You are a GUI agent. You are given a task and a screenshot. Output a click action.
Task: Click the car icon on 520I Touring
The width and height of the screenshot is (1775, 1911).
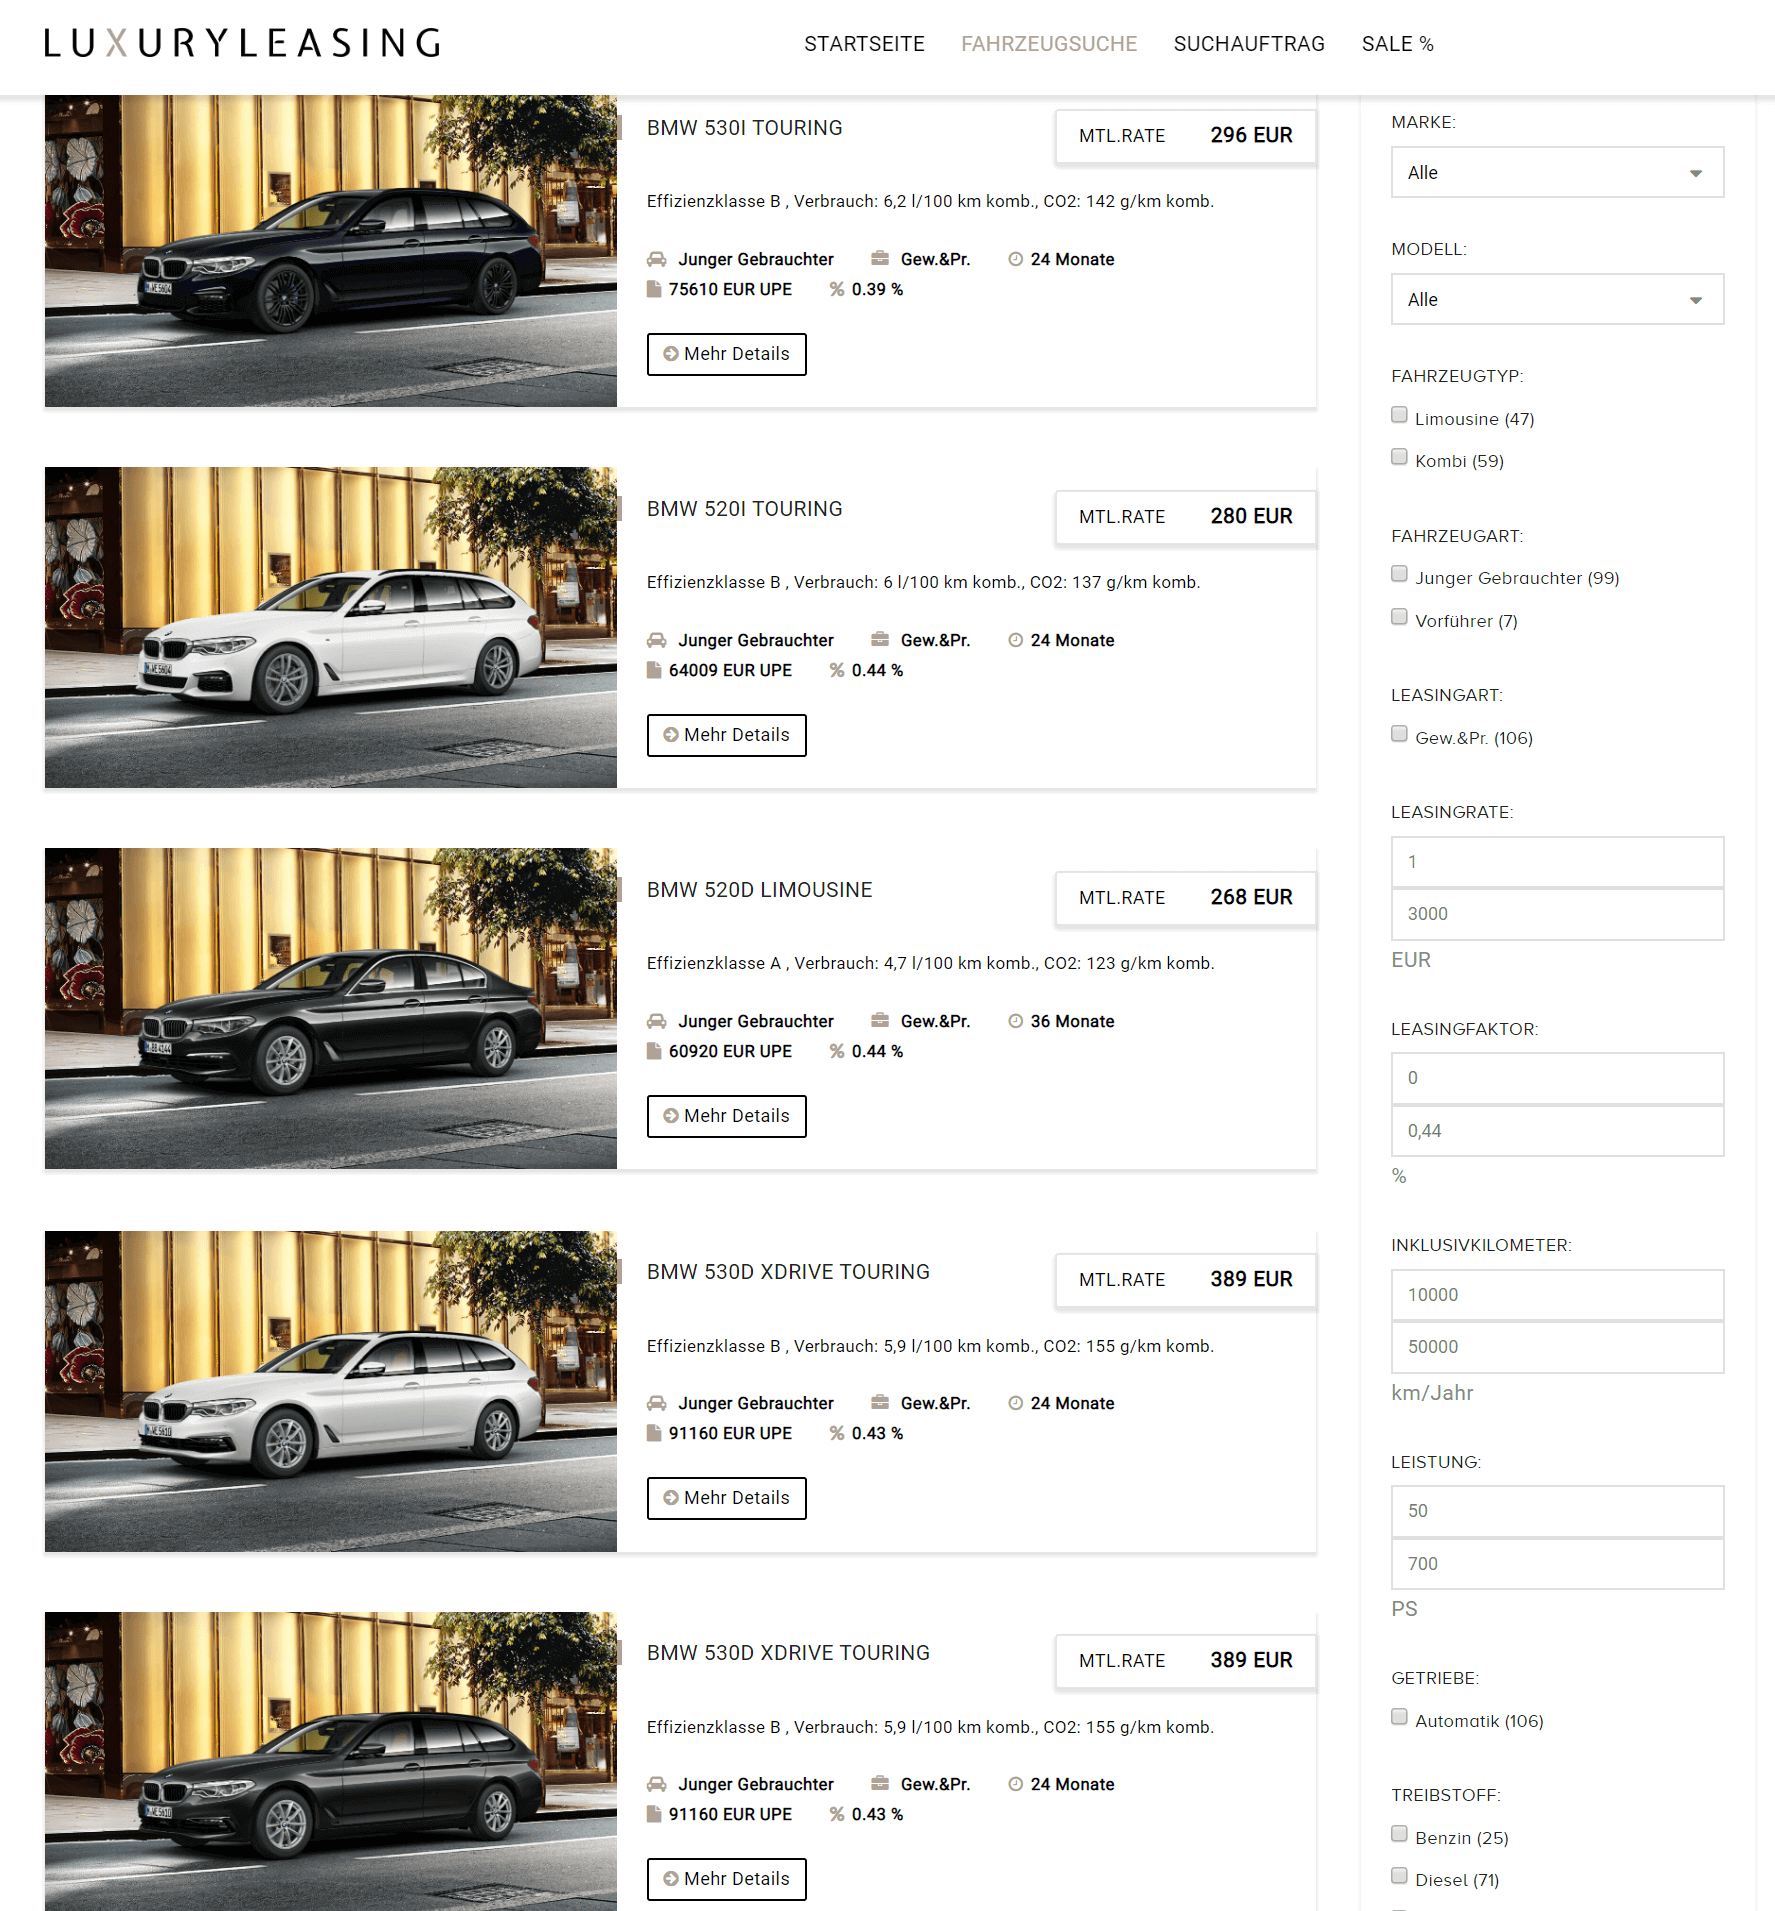[x=656, y=640]
